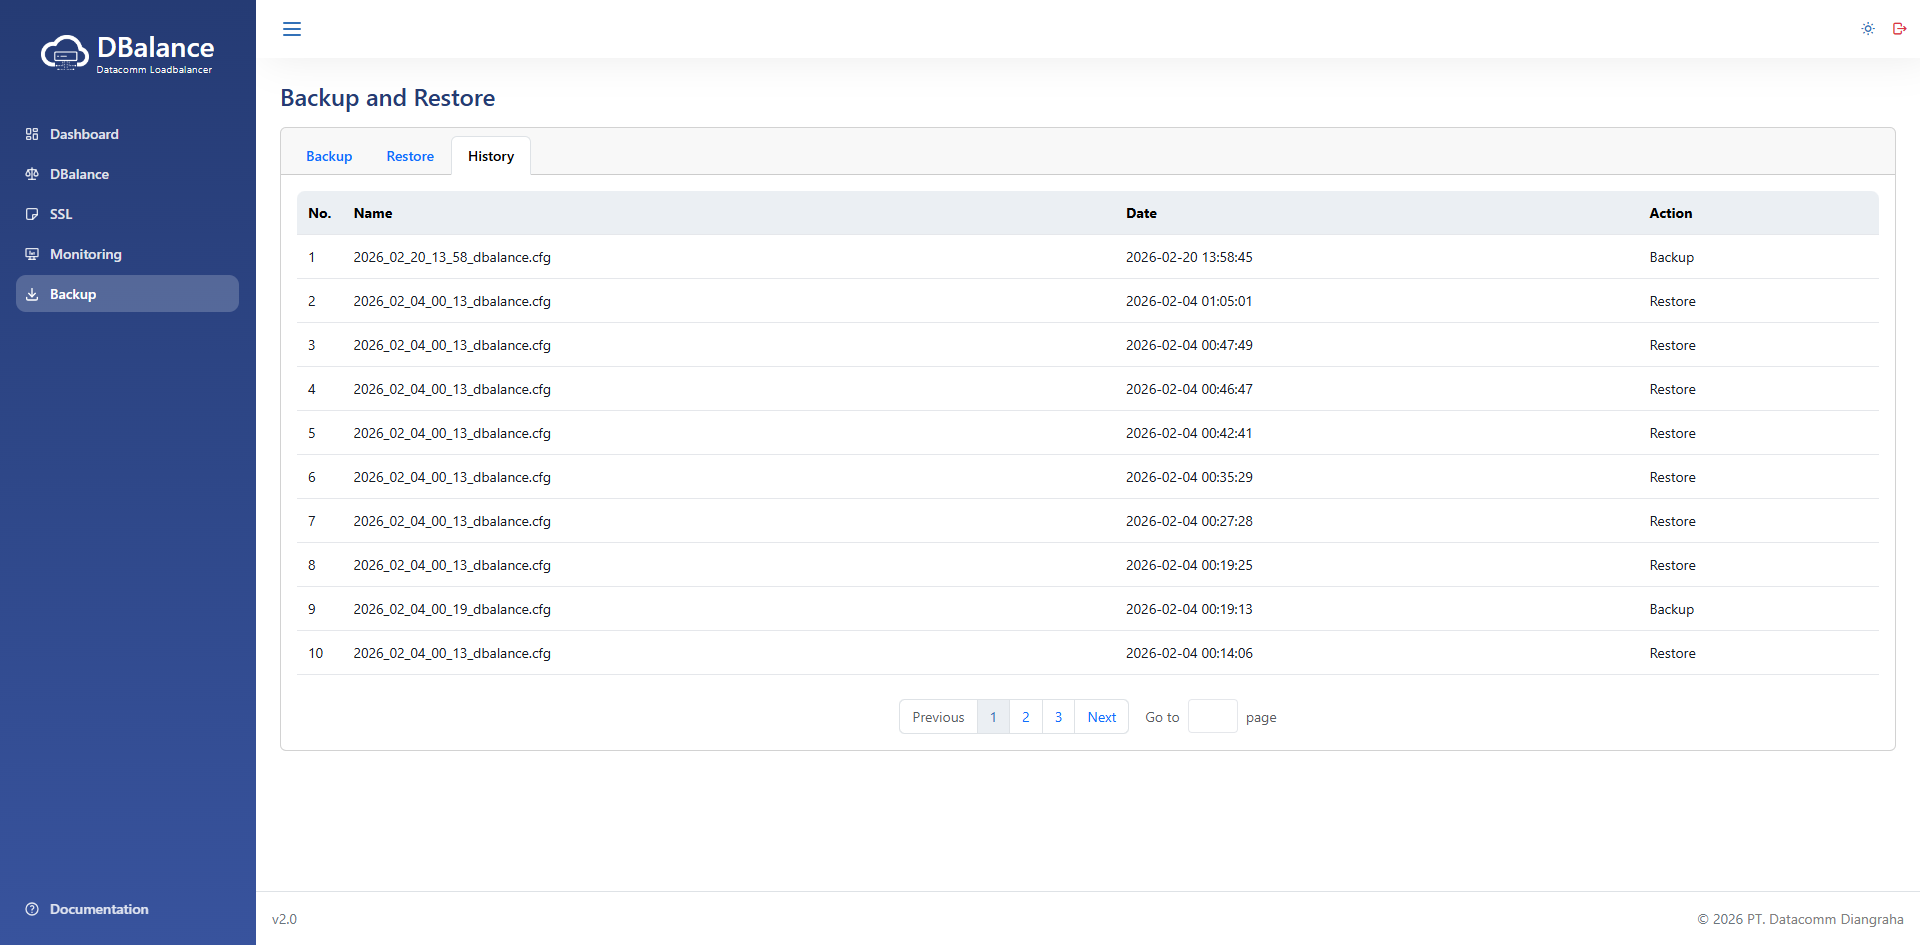
Task: Jump to page 3 of history
Action: 1058,717
